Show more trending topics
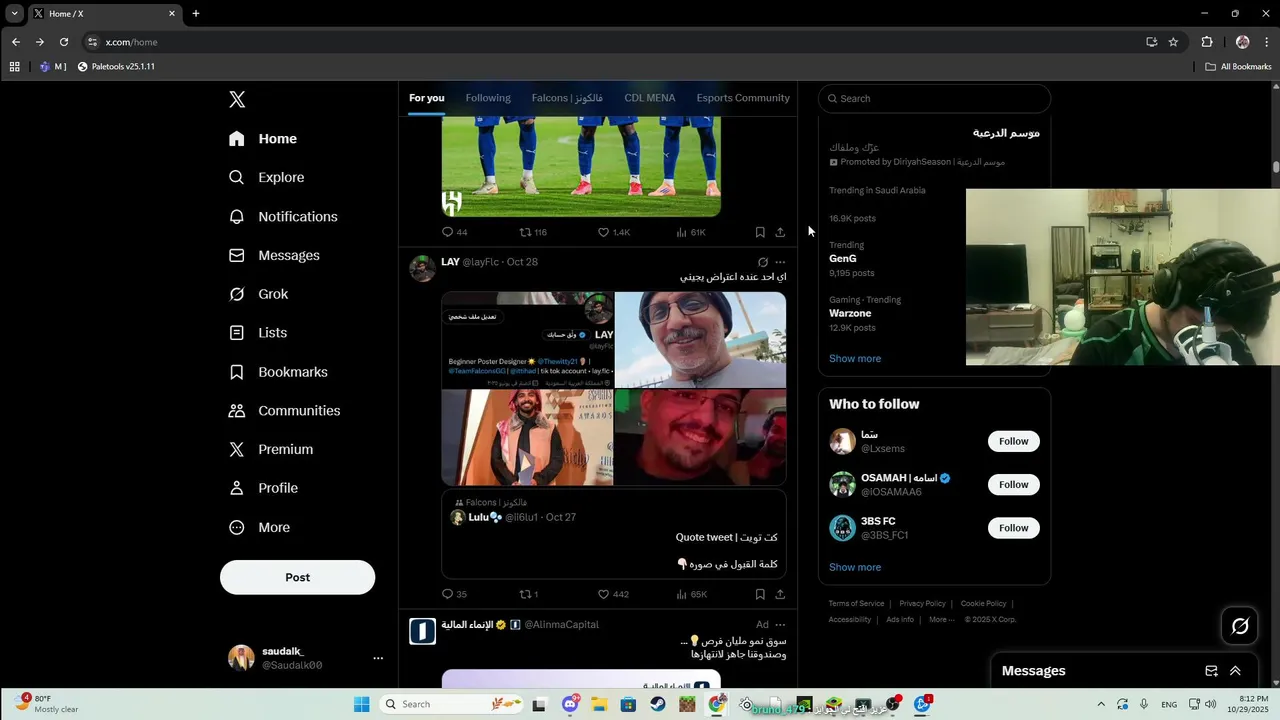The width and height of the screenshot is (1280, 720). coord(855,358)
